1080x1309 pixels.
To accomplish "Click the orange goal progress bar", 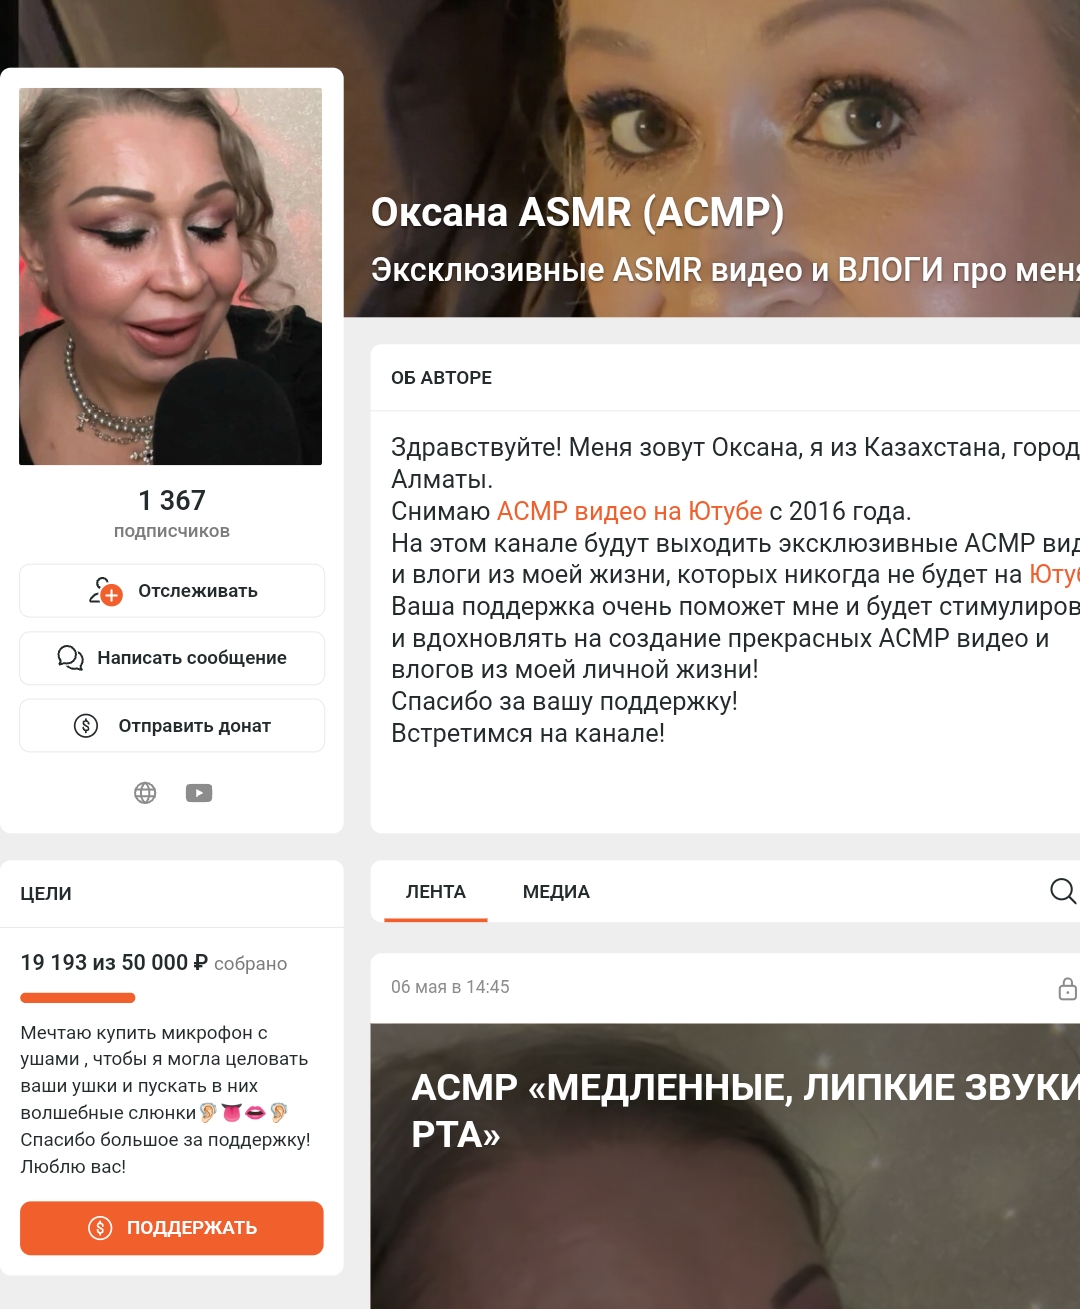I will point(78,998).
